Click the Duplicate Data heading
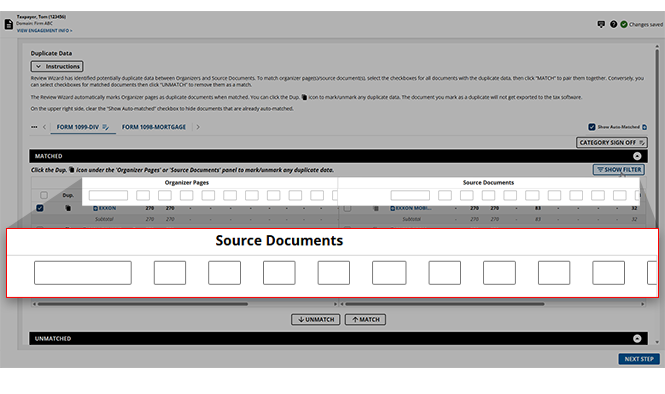This screenshot has width=665, height=394. coord(51,53)
